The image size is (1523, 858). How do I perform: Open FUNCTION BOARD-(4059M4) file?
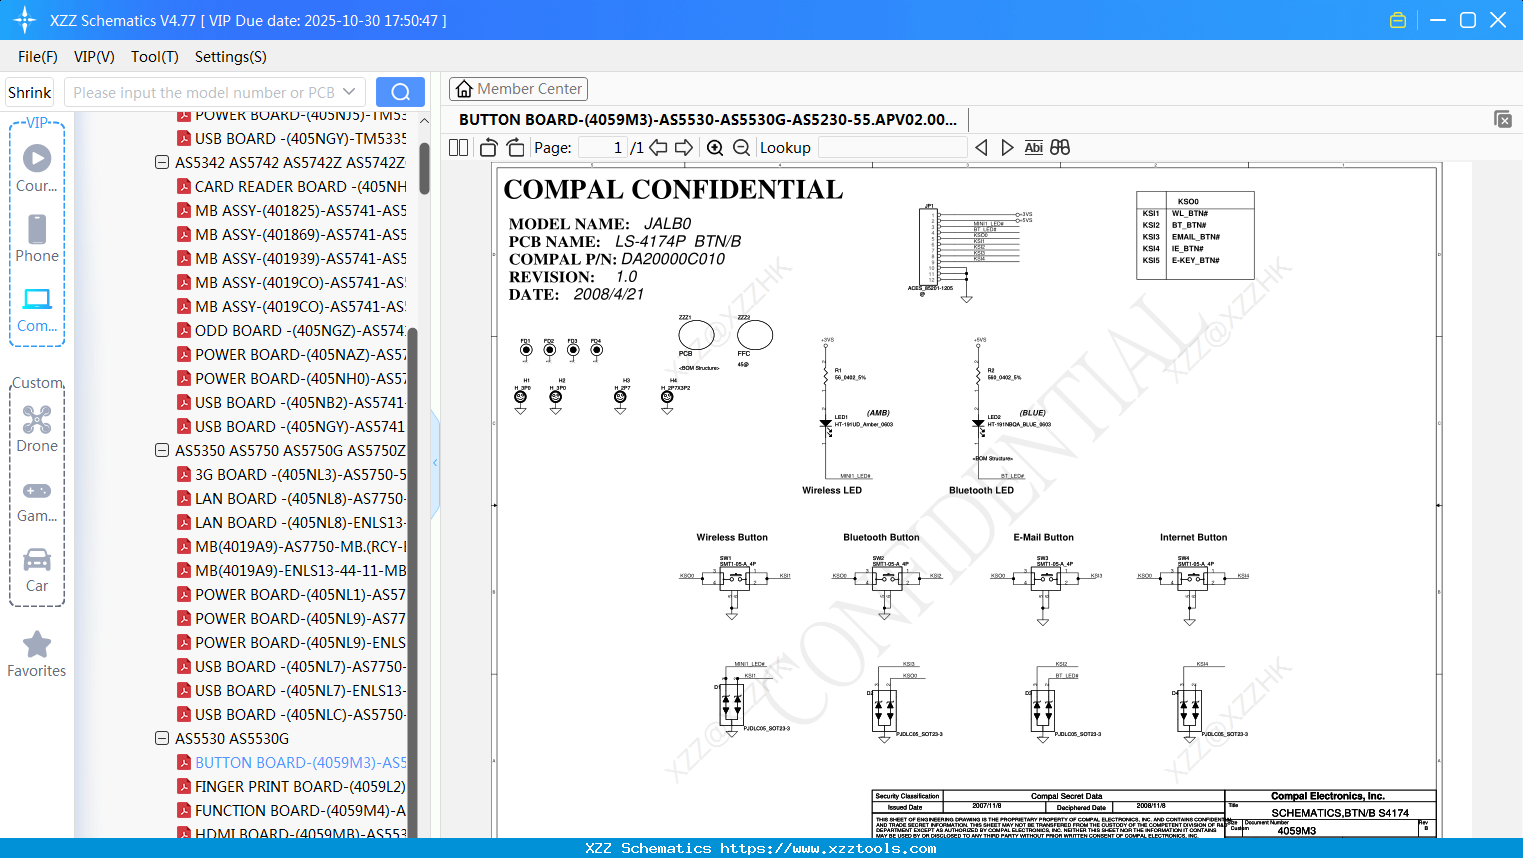(300, 810)
